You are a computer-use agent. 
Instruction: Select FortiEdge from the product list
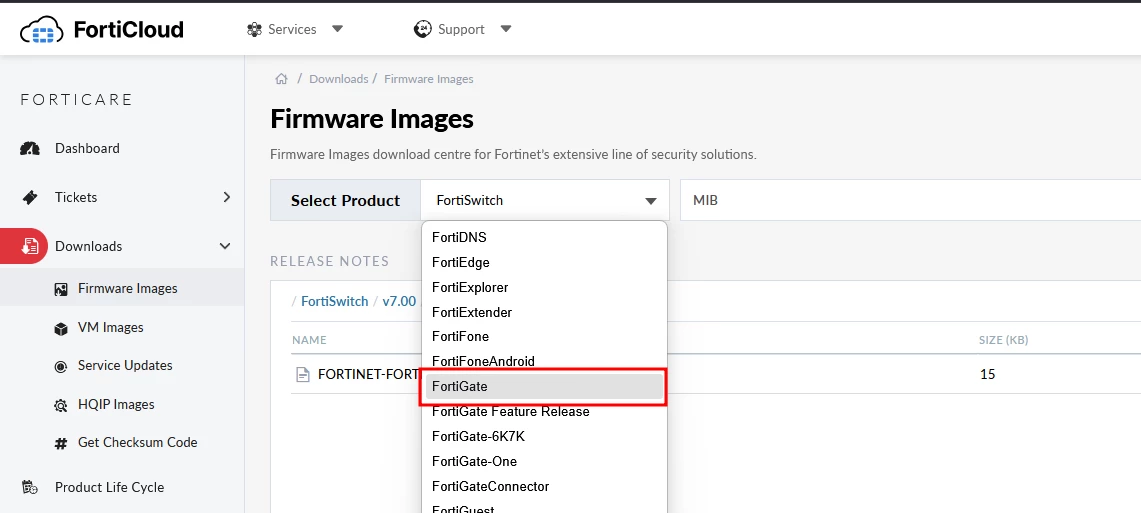544,263
